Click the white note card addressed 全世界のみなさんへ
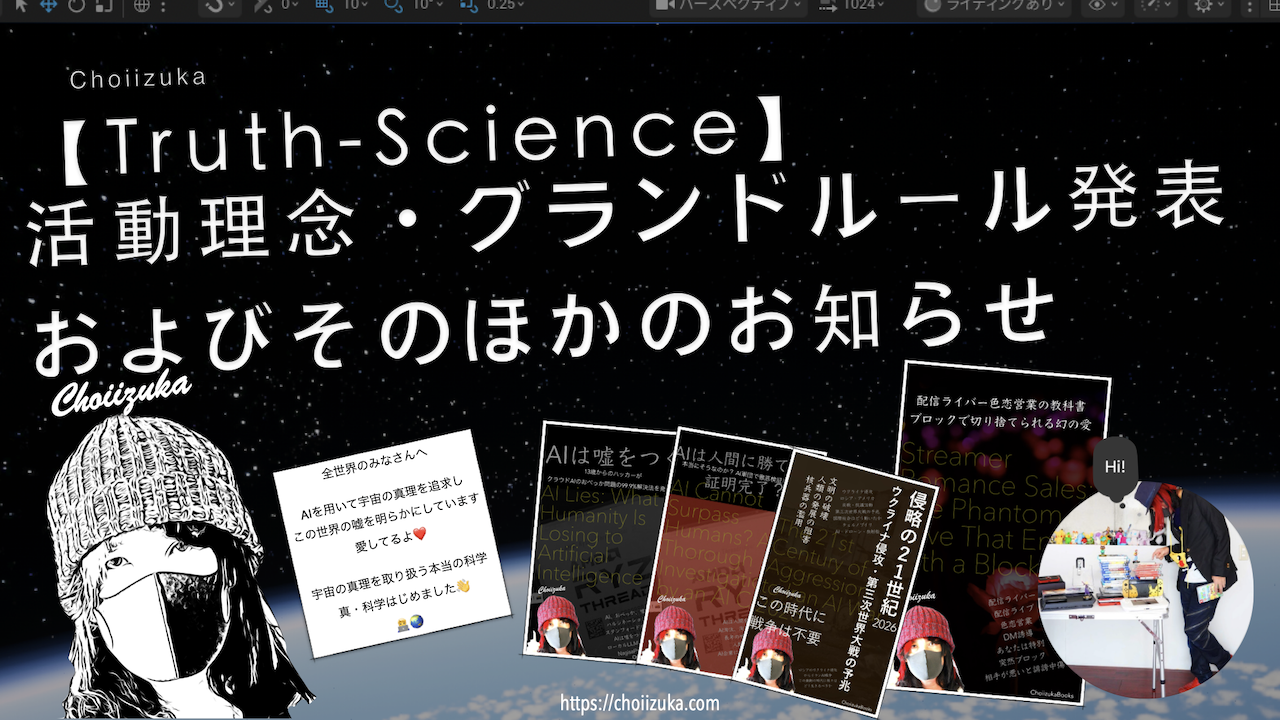1280x720 pixels. coord(392,542)
